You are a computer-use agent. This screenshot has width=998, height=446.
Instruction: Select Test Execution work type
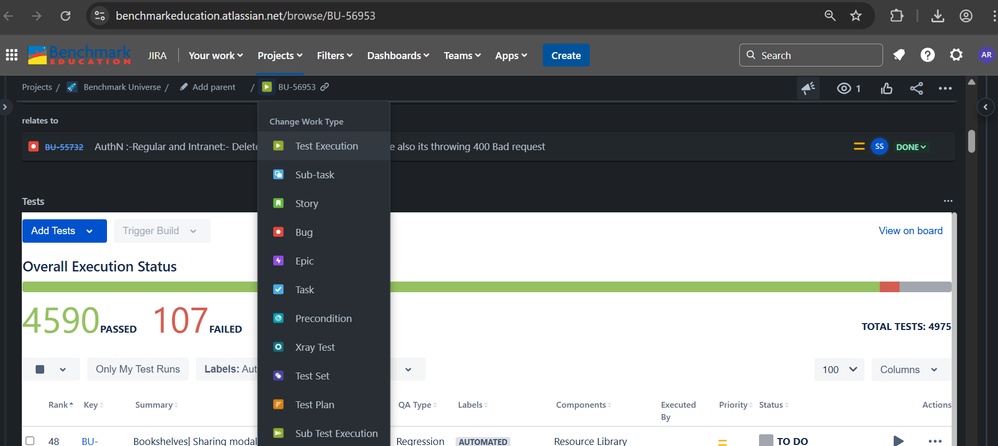[324, 146]
